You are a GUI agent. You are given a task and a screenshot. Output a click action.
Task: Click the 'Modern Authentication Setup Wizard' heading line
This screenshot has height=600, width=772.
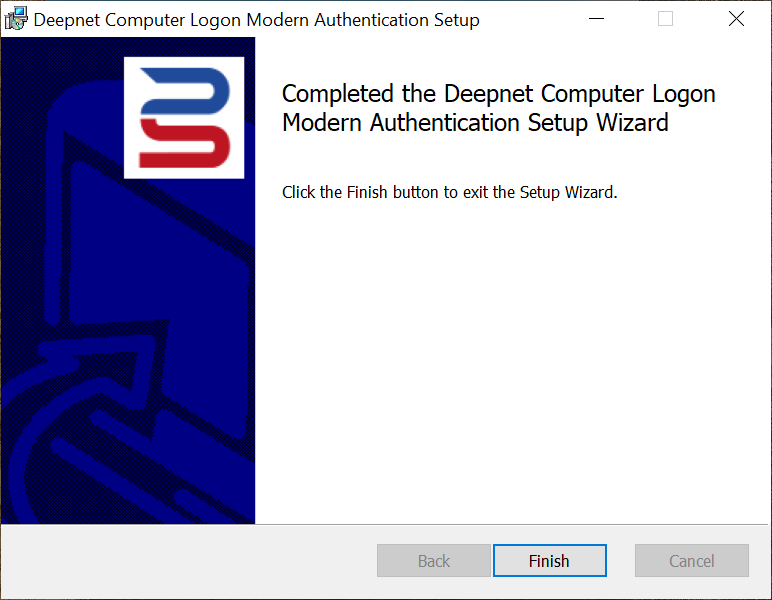tap(474, 123)
